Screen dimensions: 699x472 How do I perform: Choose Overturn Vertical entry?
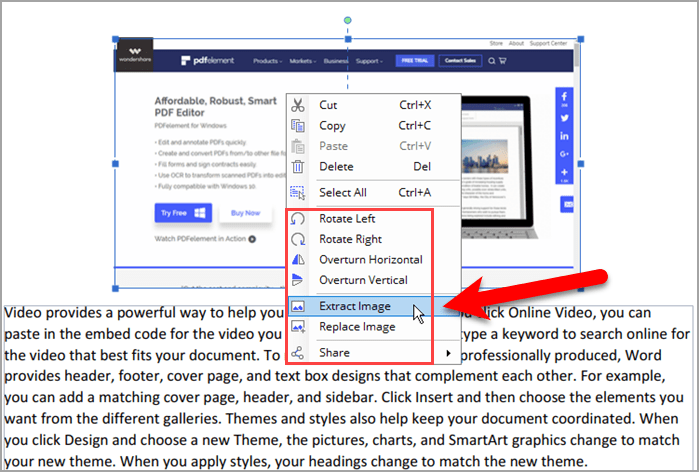tap(374, 280)
